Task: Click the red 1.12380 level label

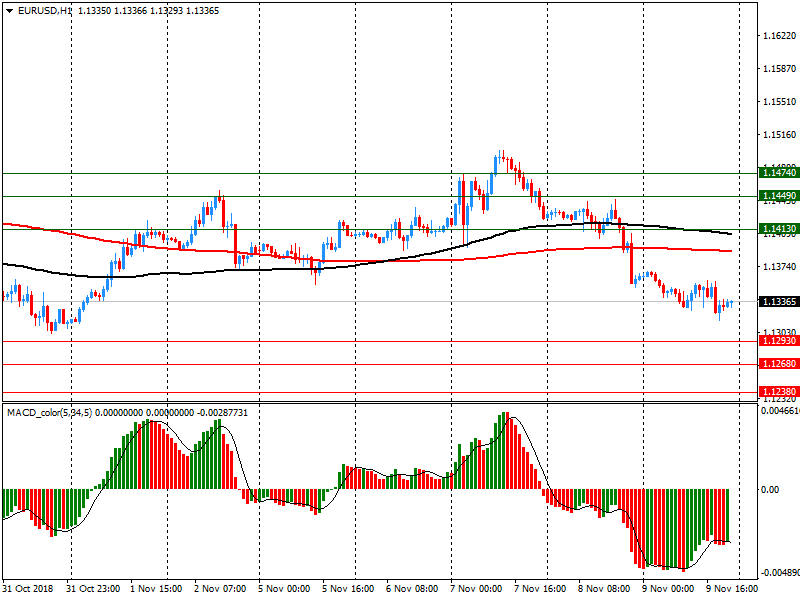Action: coord(777,391)
